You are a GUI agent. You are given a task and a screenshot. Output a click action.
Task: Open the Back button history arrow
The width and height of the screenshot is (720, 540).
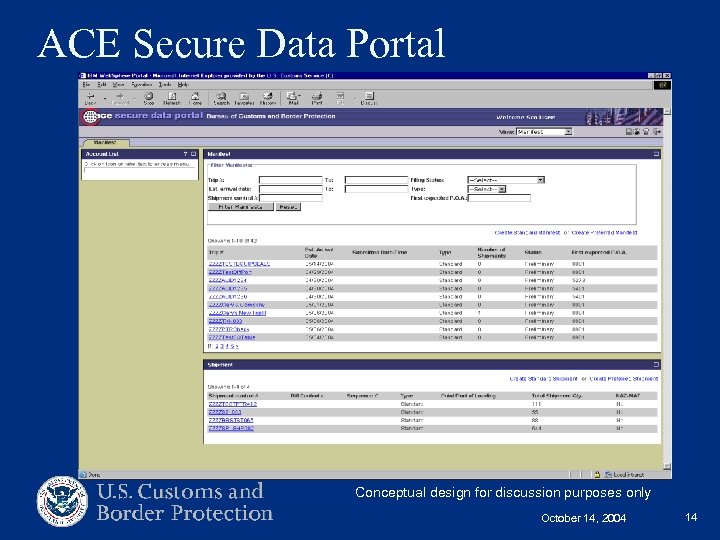[105, 98]
